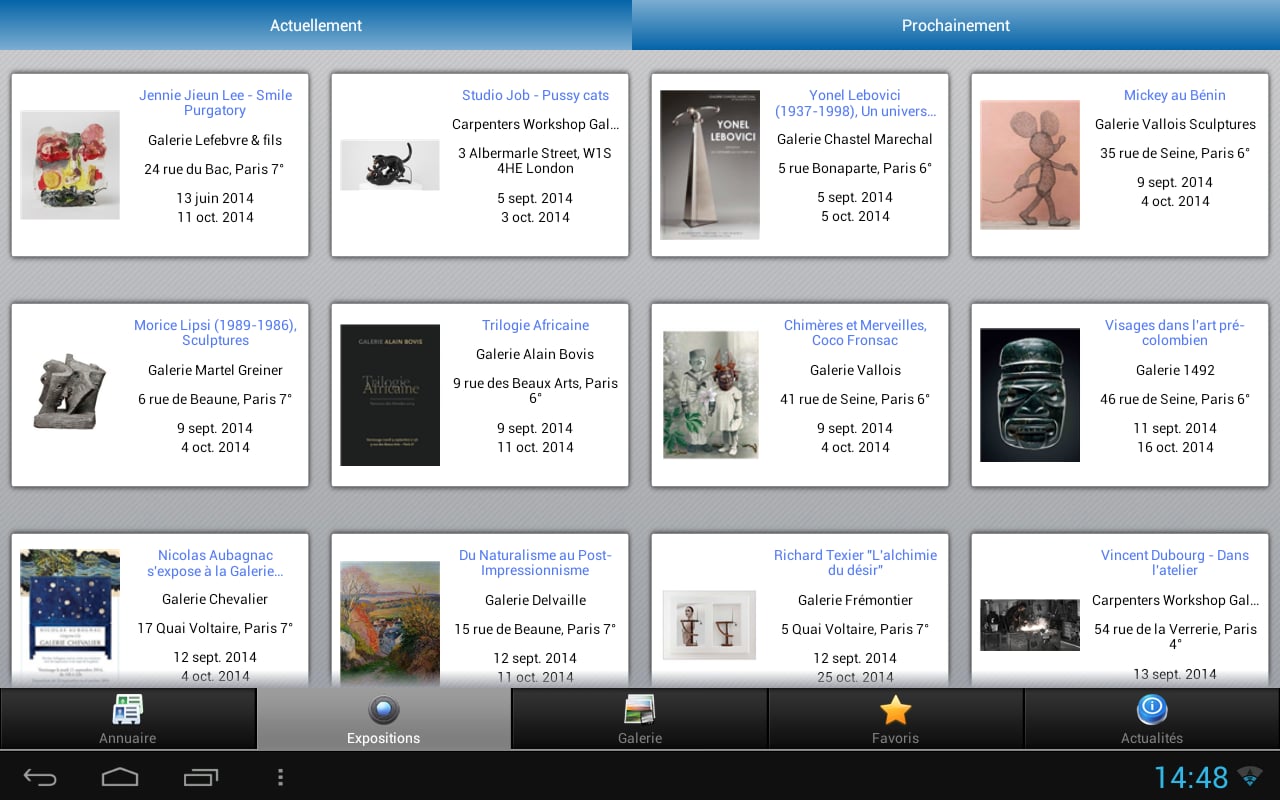The height and width of the screenshot is (800, 1280).
Task: Open the pre-Columbian mask thumbnail
Action: (1030, 395)
